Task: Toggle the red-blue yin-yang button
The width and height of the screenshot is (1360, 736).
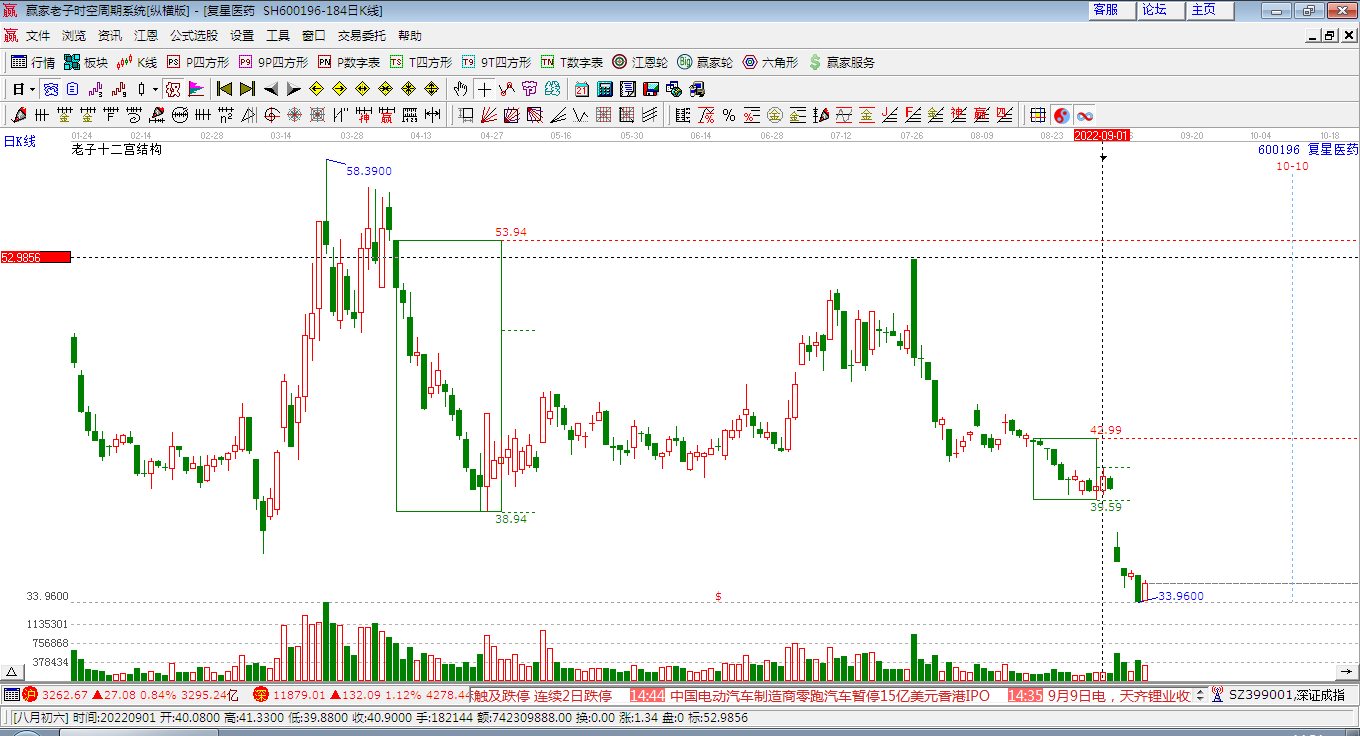Action: pos(1062,115)
